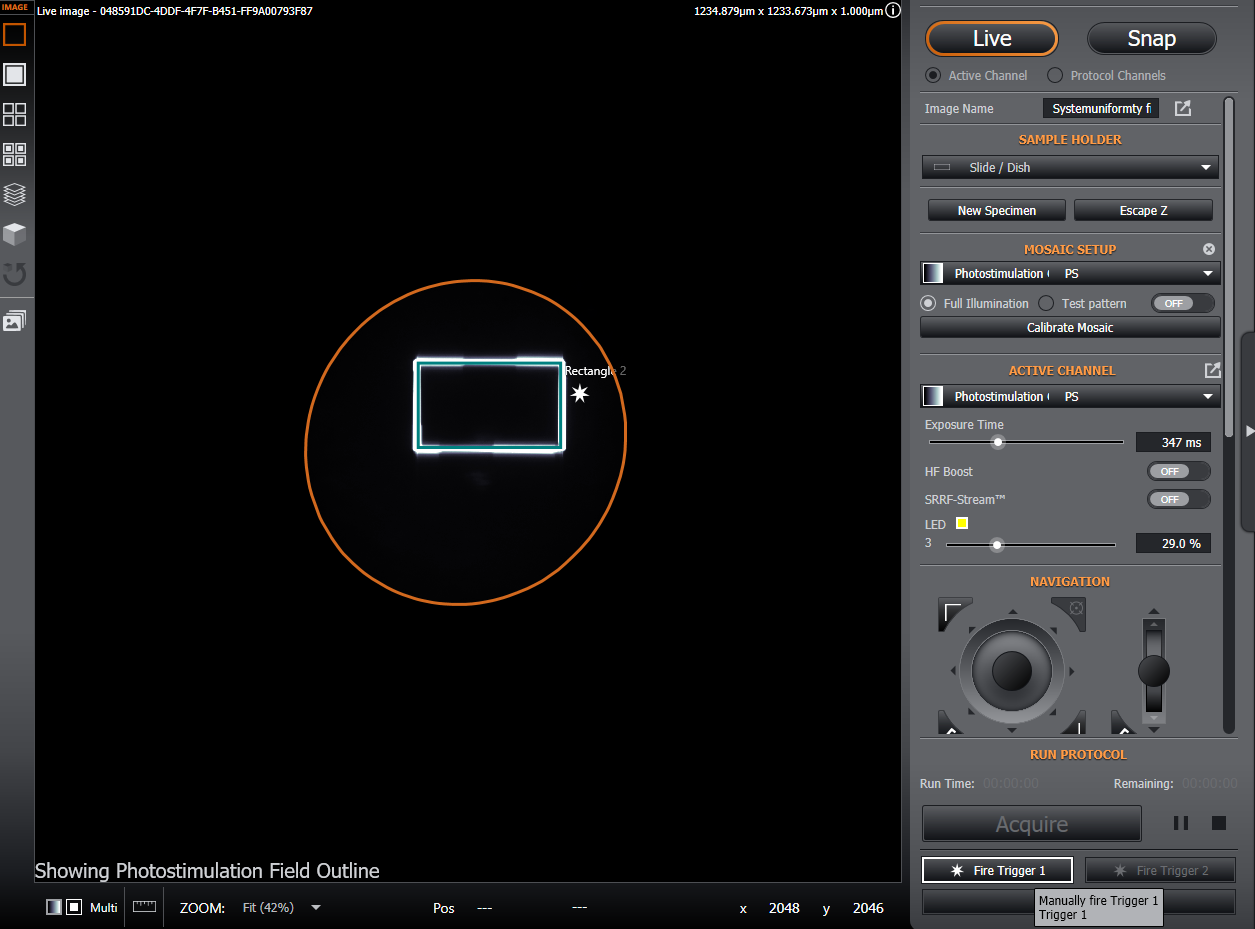Select the Test pattern radio button
1255x929 pixels.
click(1046, 303)
